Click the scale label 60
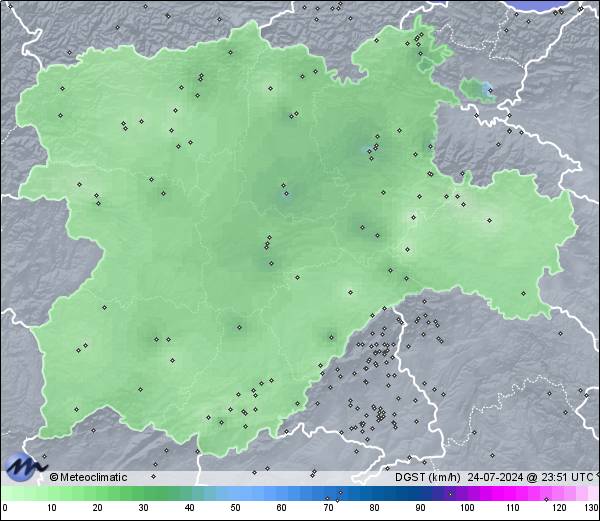Viewport: 600px width, 521px height. [x=281, y=508]
